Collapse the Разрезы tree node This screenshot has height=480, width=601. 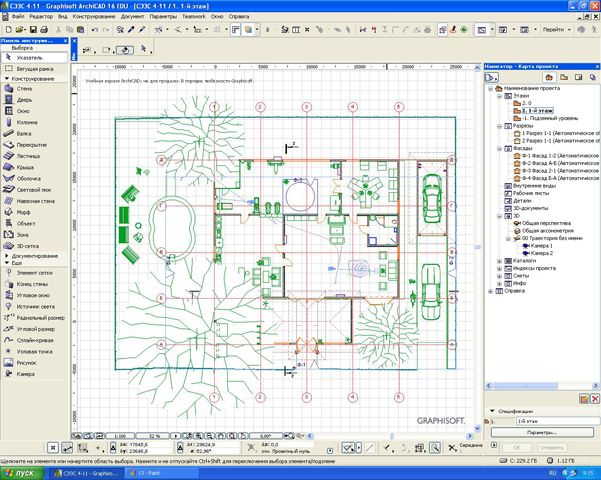point(499,126)
